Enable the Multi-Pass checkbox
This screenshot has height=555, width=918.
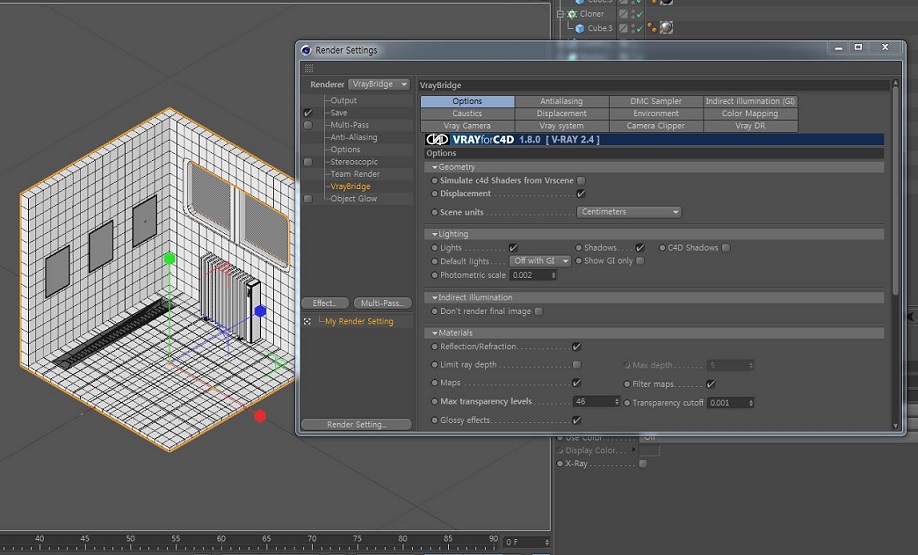click(x=308, y=125)
